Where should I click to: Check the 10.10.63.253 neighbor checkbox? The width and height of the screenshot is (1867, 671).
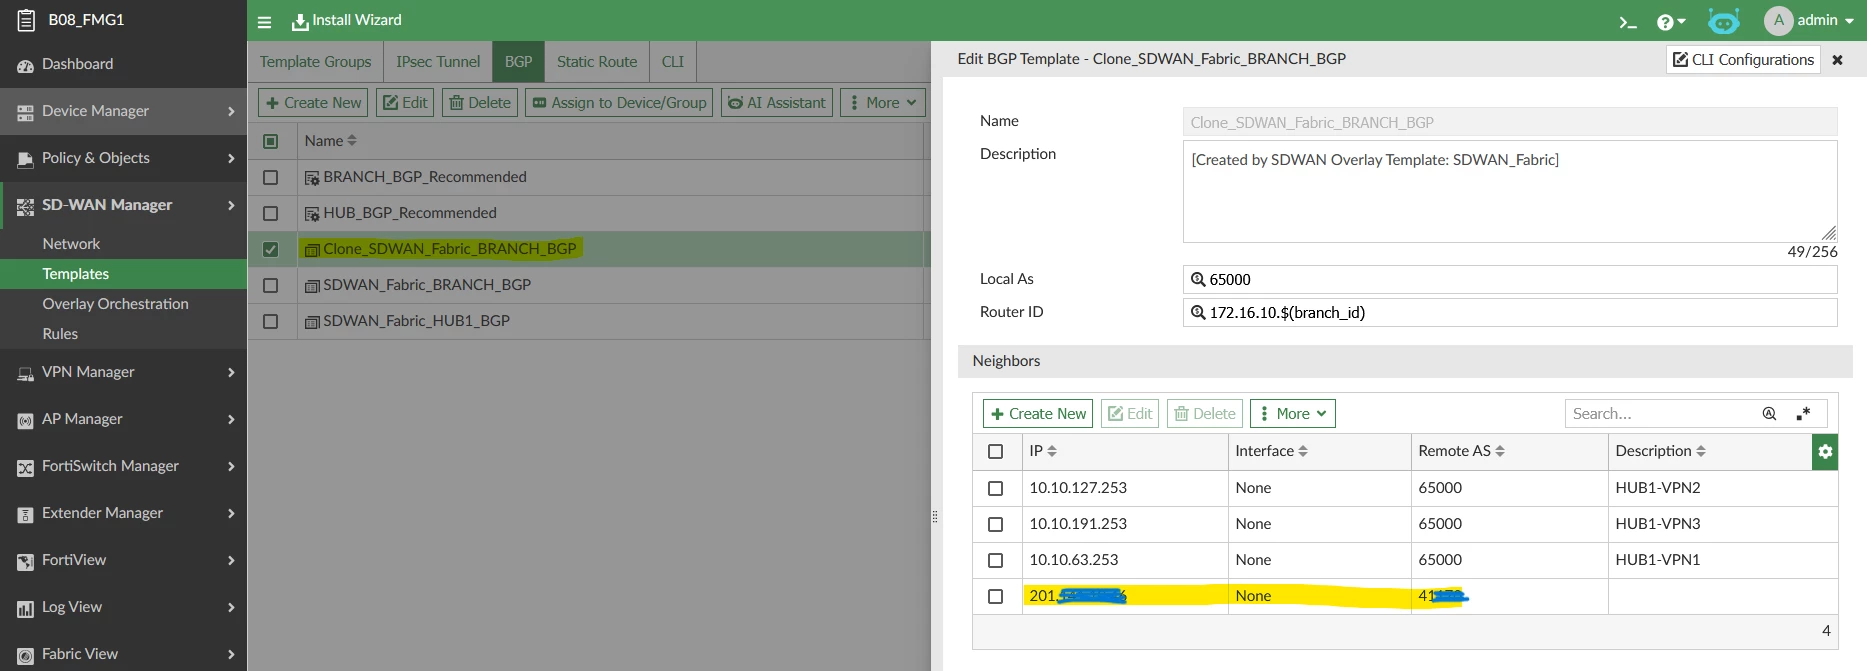995,560
